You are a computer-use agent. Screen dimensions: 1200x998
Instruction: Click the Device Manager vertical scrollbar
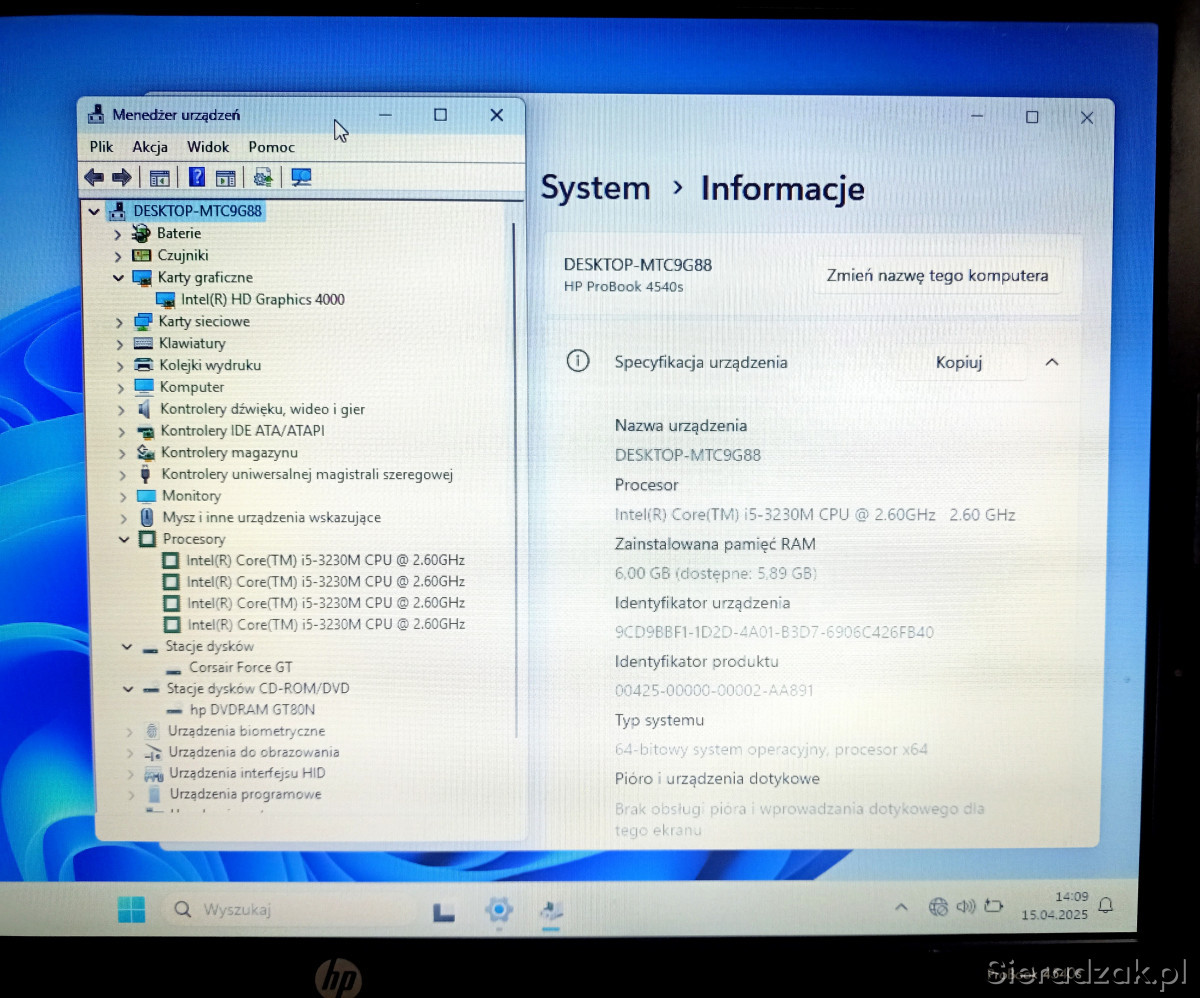click(516, 480)
